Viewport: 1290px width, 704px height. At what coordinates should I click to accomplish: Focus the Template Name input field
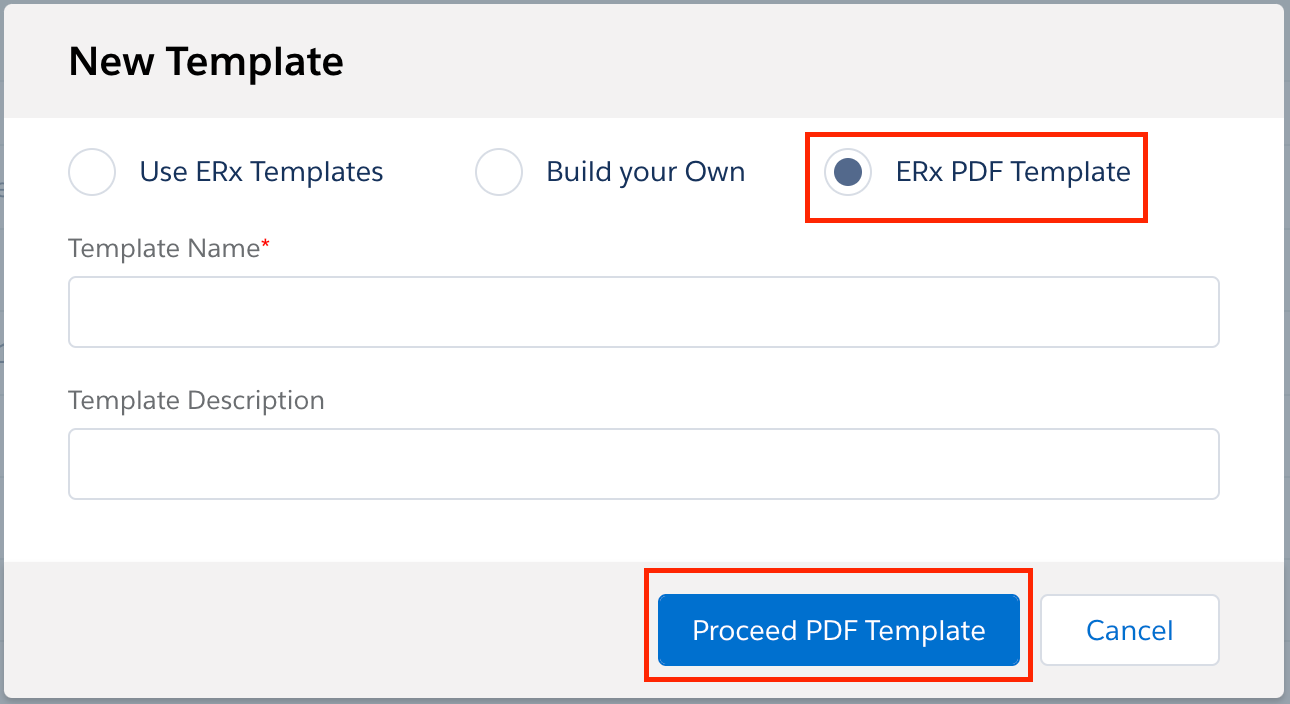point(643,312)
